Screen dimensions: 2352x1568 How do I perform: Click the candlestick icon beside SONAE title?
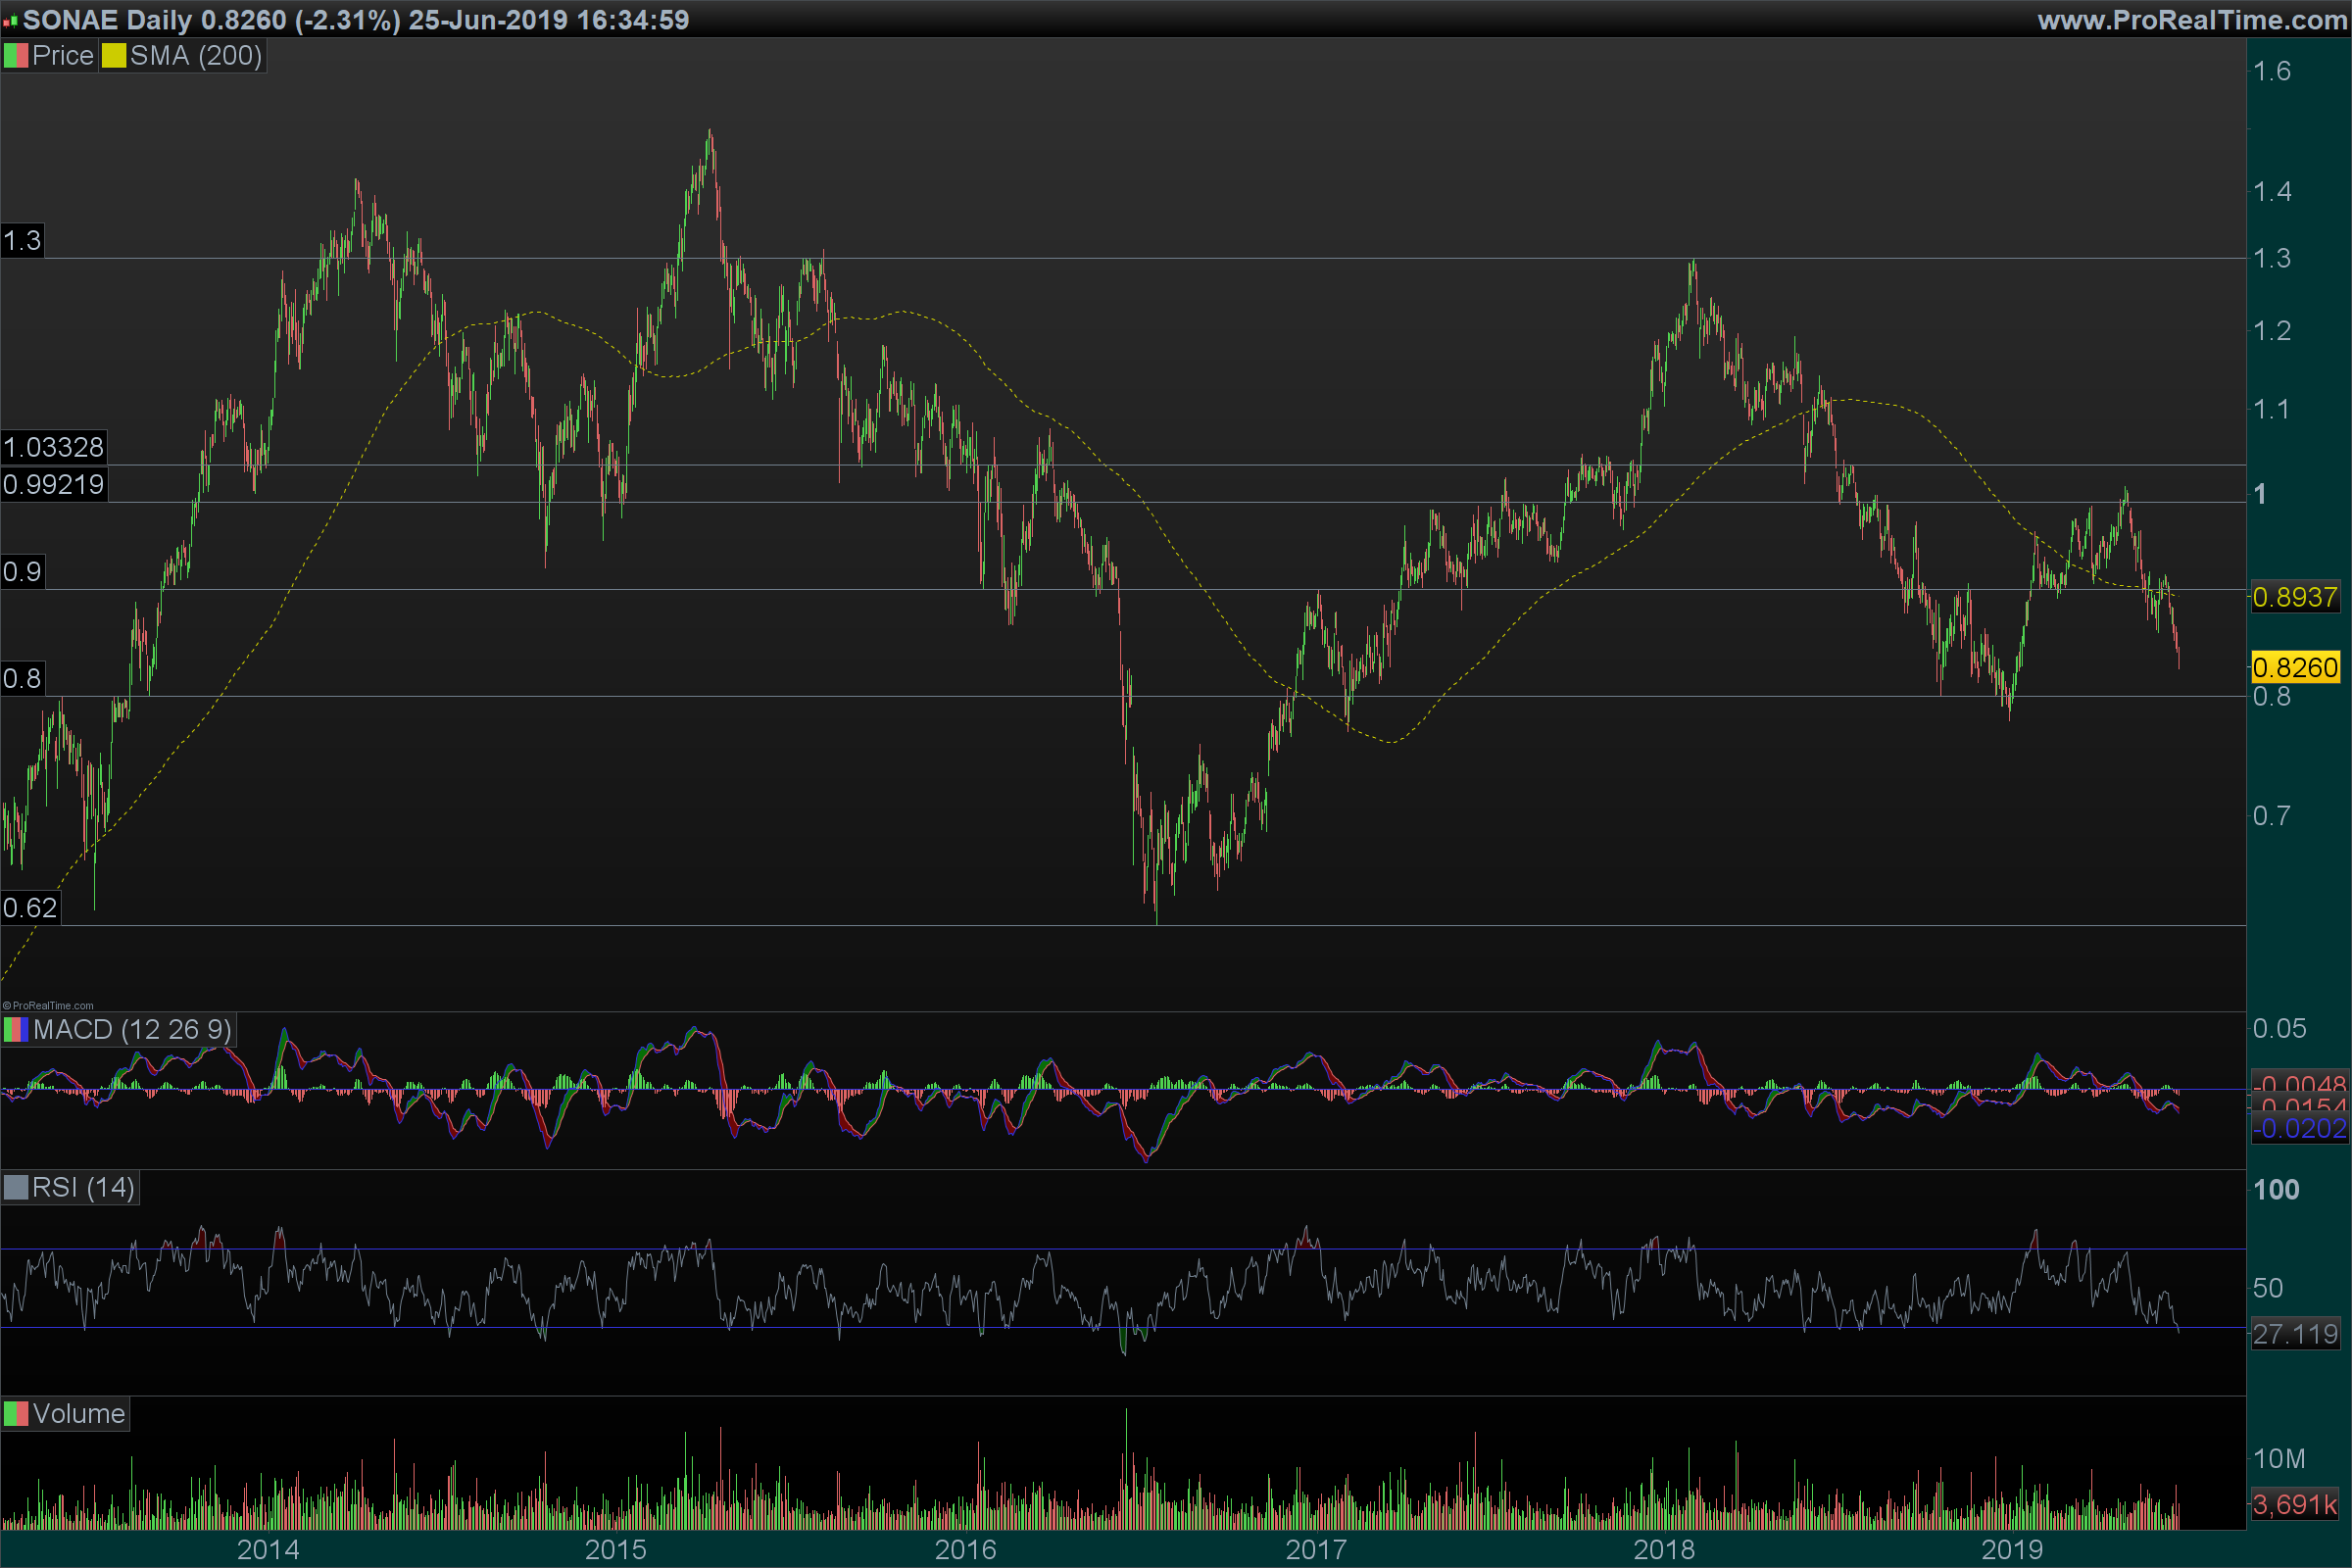coord(10,20)
